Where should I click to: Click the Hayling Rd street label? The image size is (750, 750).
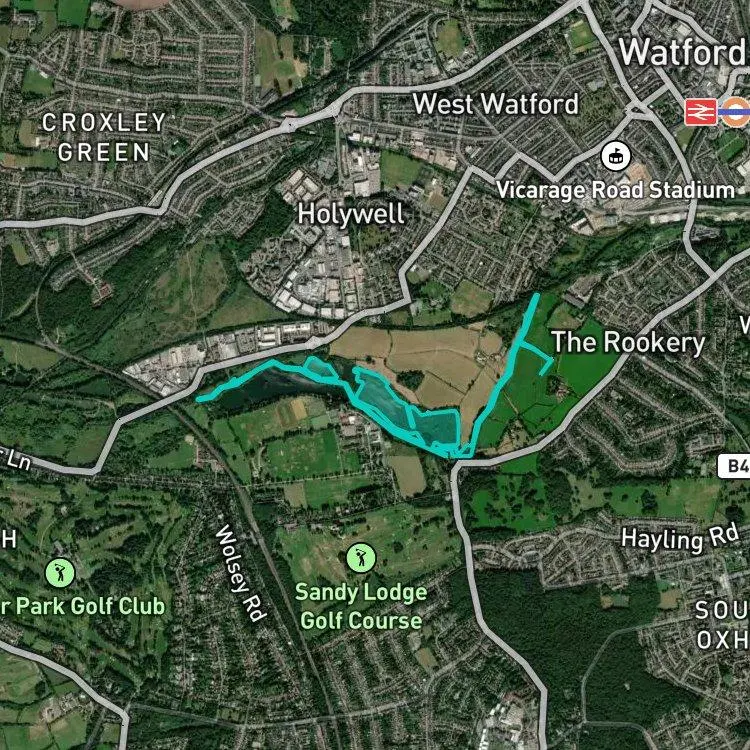[680, 538]
